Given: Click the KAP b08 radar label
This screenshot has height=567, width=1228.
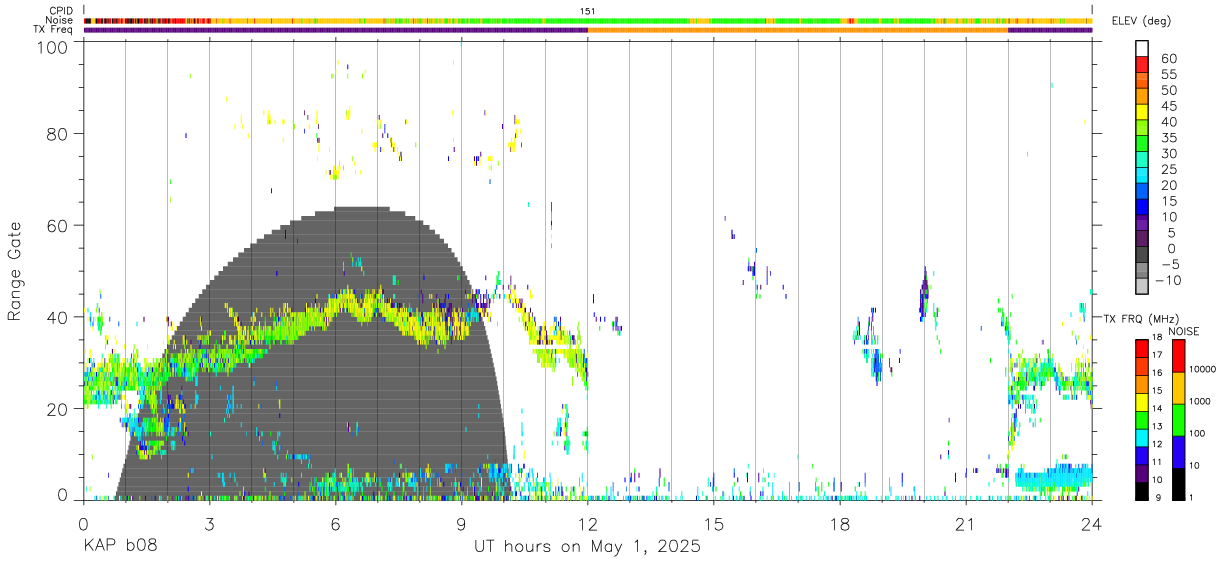Looking at the screenshot, I should pyautogui.click(x=120, y=547).
